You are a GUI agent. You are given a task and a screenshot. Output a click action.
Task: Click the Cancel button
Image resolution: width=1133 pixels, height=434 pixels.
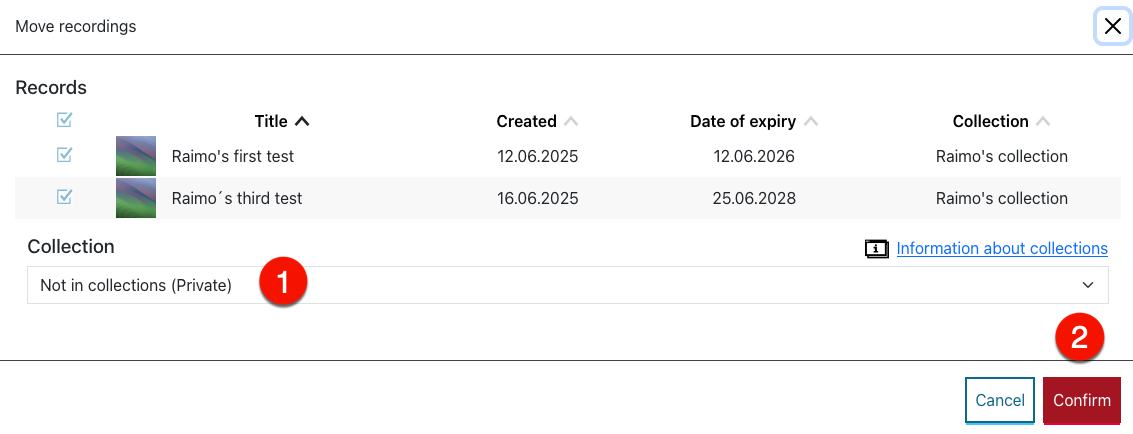coord(999,400)
